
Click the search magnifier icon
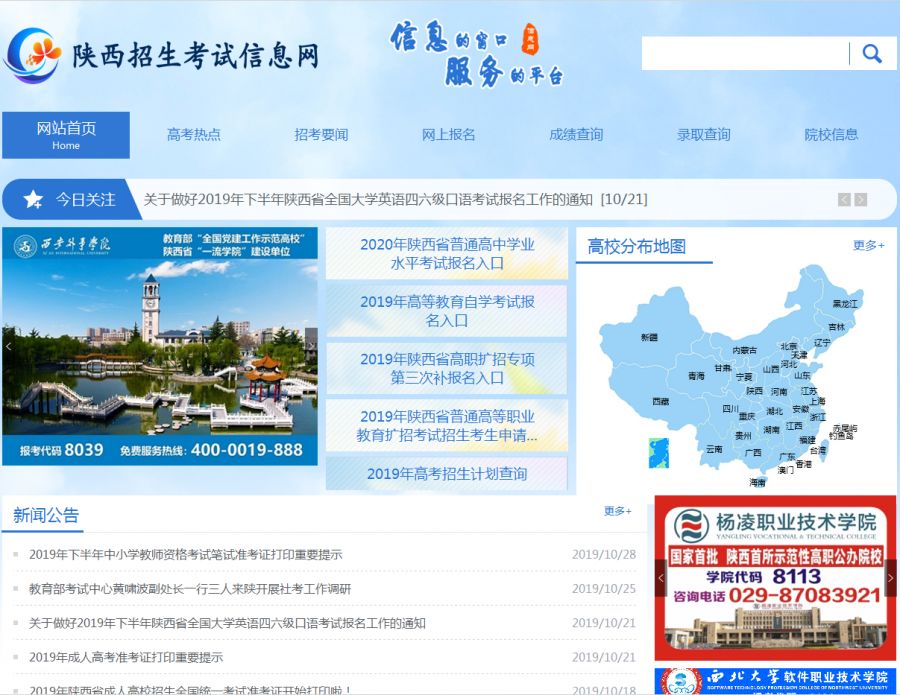pyautogui.click(x=872, y=52)
